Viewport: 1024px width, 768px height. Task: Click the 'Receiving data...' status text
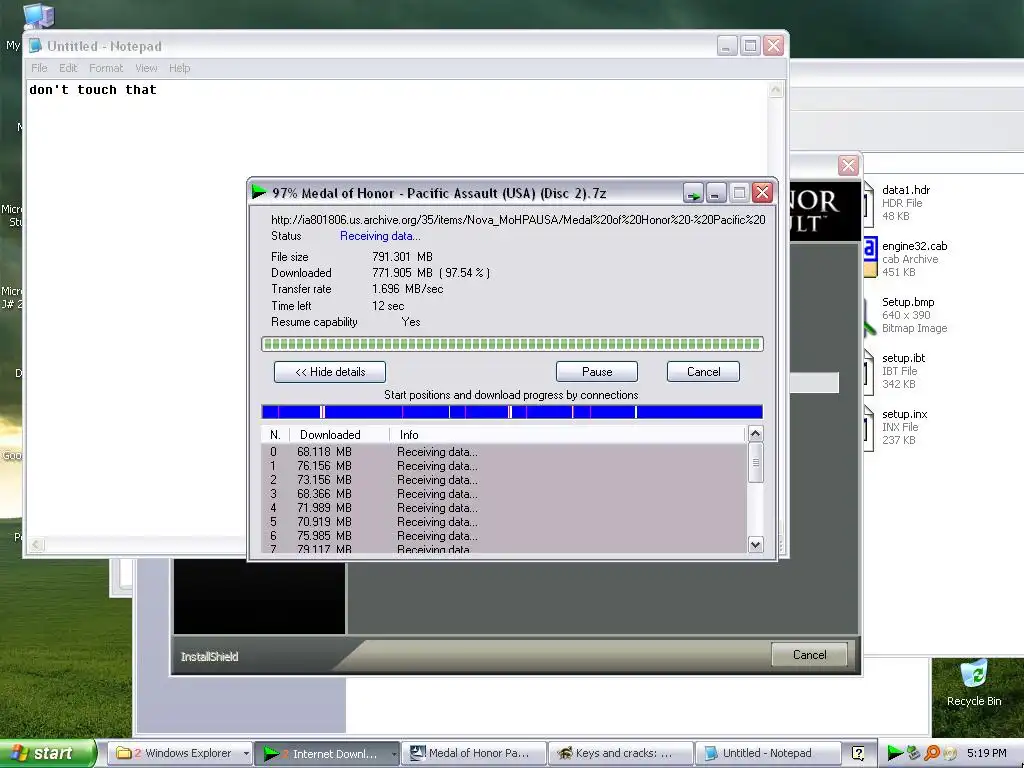[x=380, y=236]
